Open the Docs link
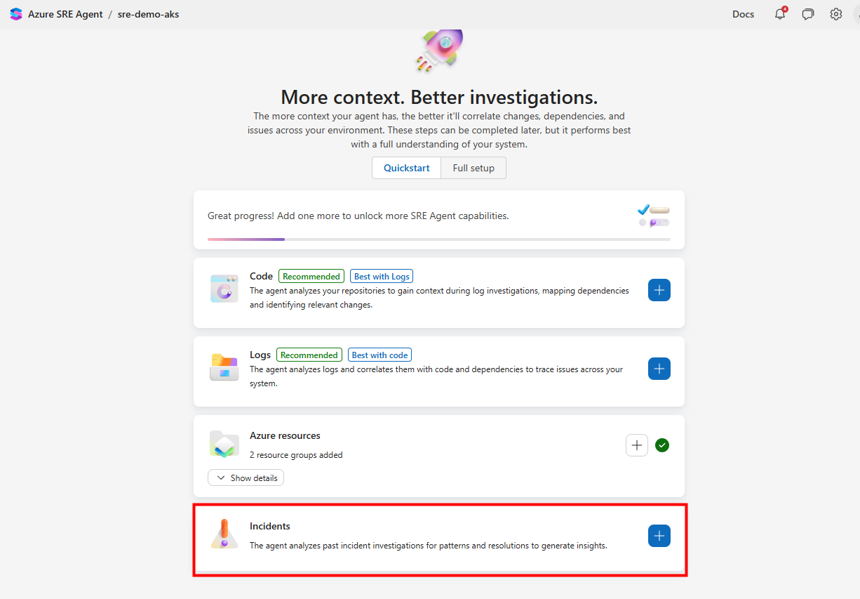The width and height of the screenshot is (860, 599). click(x=743, y=14)
